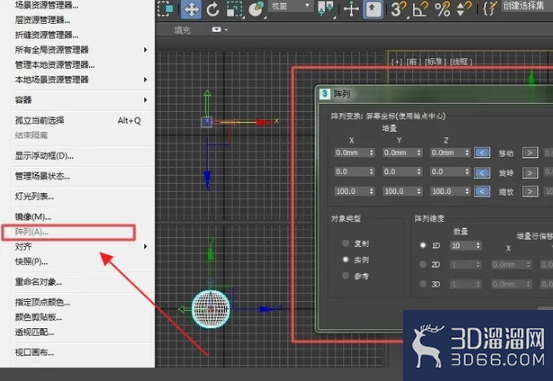This screenshot has width=553, height=381.
Task: Choose the Select and Scale tool
Action: [x=235, y=9]
